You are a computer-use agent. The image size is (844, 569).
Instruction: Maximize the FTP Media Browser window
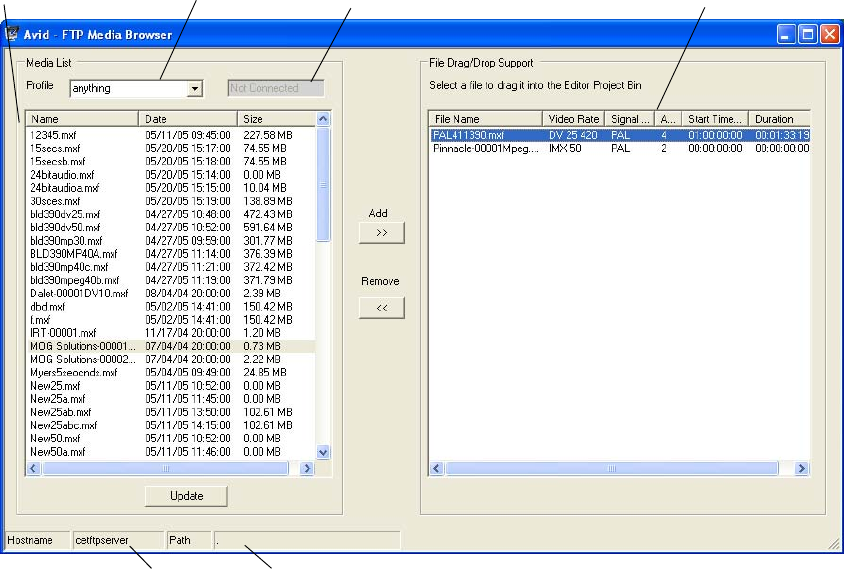[808, 34]
